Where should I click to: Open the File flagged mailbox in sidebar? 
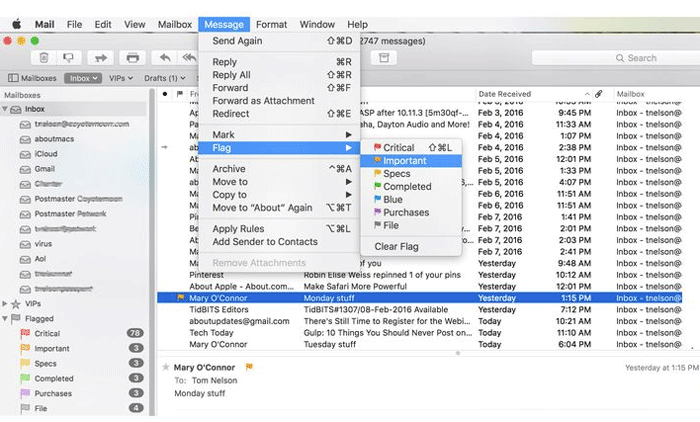pos(80,408)
